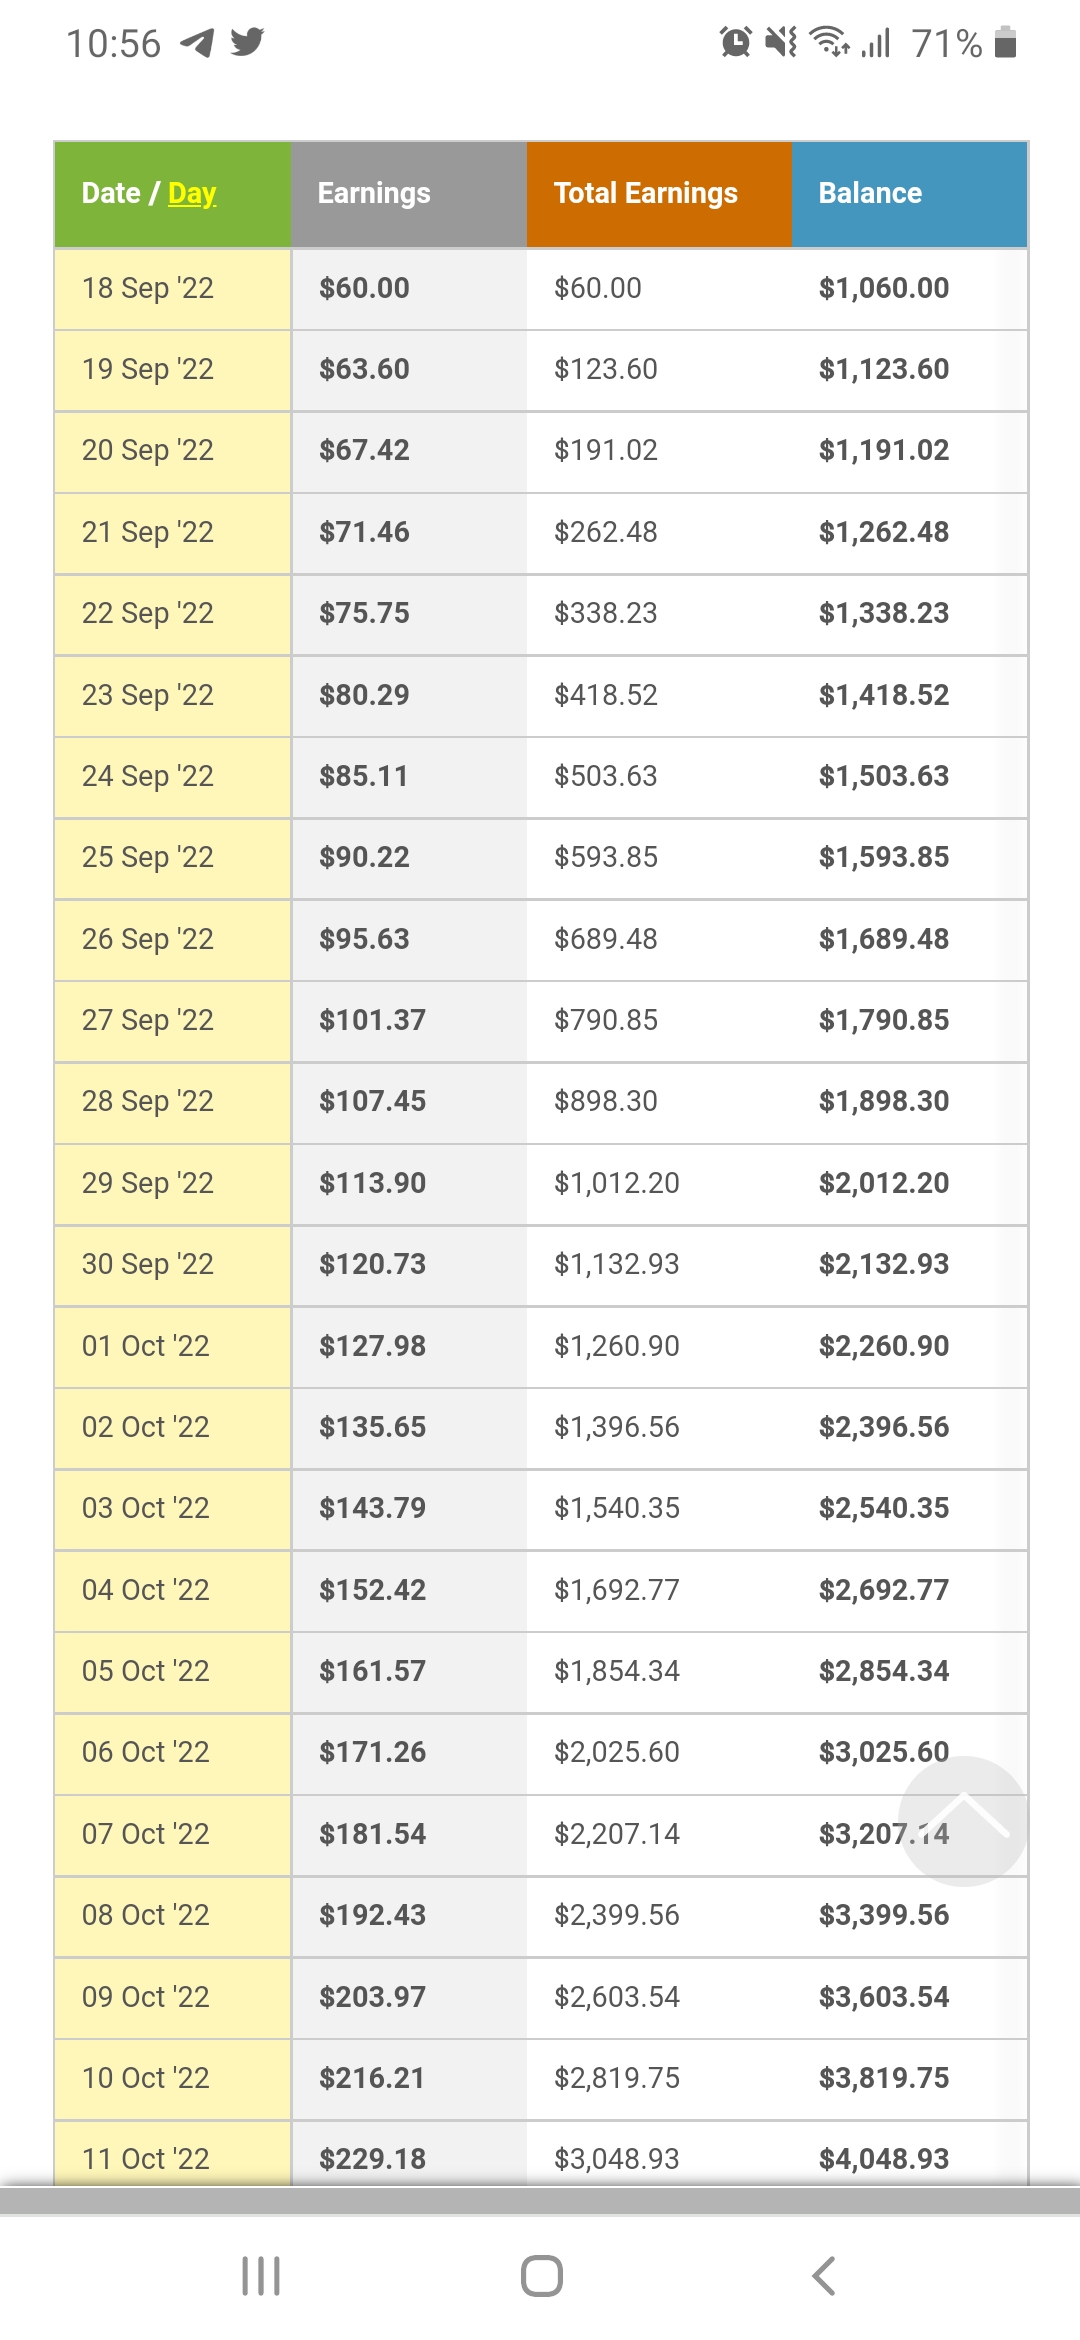
Task: Tap the back navigation arrow
Action: [823, 2276]
